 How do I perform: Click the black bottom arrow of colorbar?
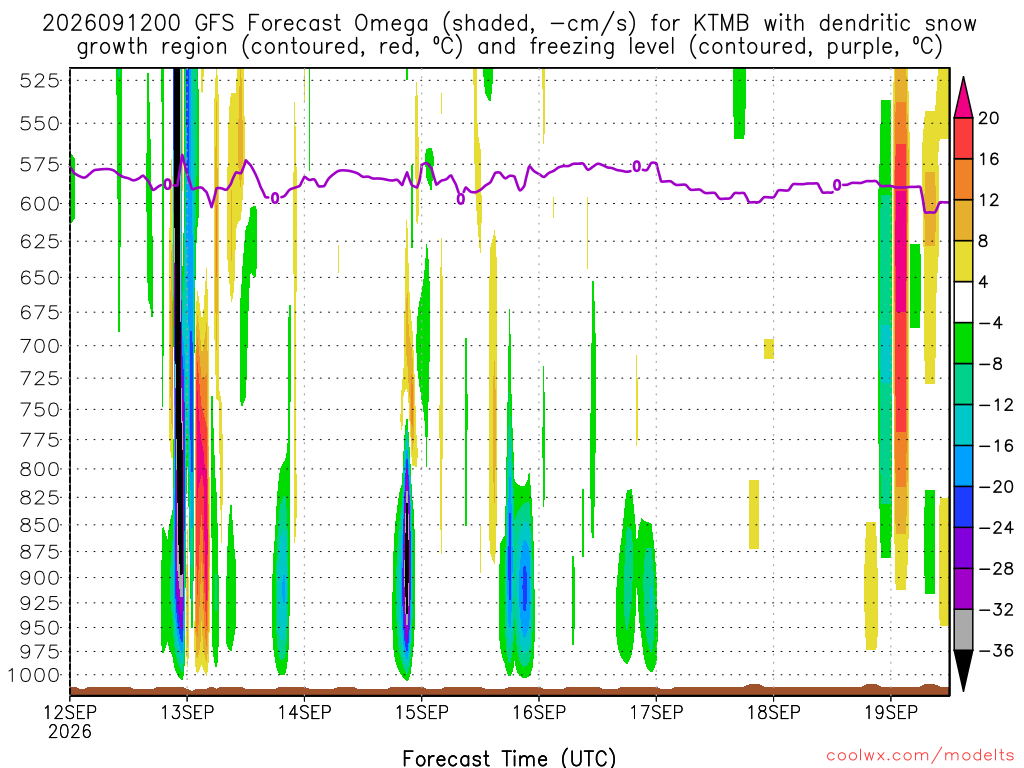[963, 671]
